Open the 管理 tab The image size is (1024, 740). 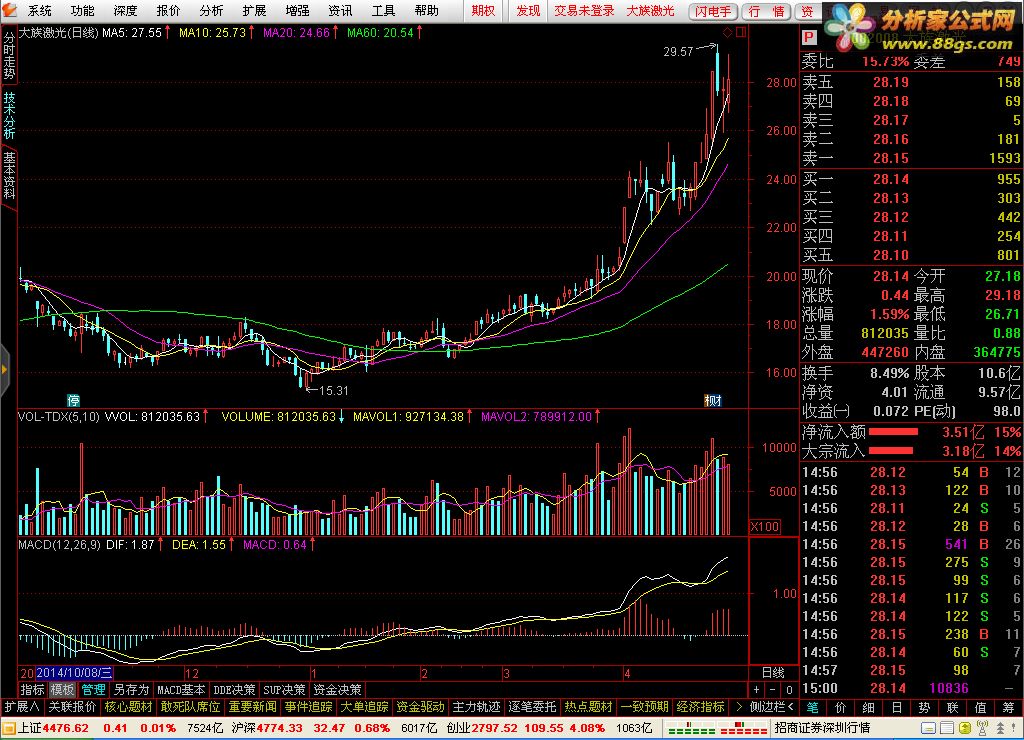(x=93, y=690)
